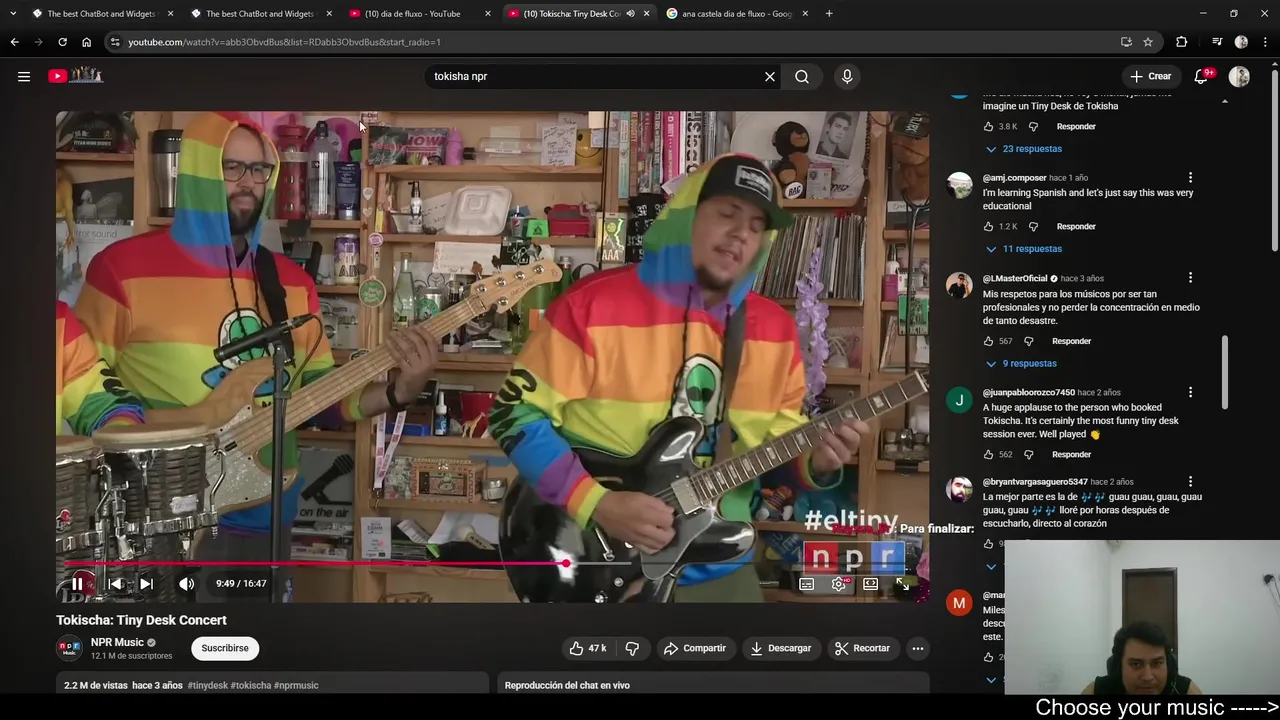Screen dimensions: 1280x720
Task: Open @amj.composer profile avatar
Action: point(959,185)
